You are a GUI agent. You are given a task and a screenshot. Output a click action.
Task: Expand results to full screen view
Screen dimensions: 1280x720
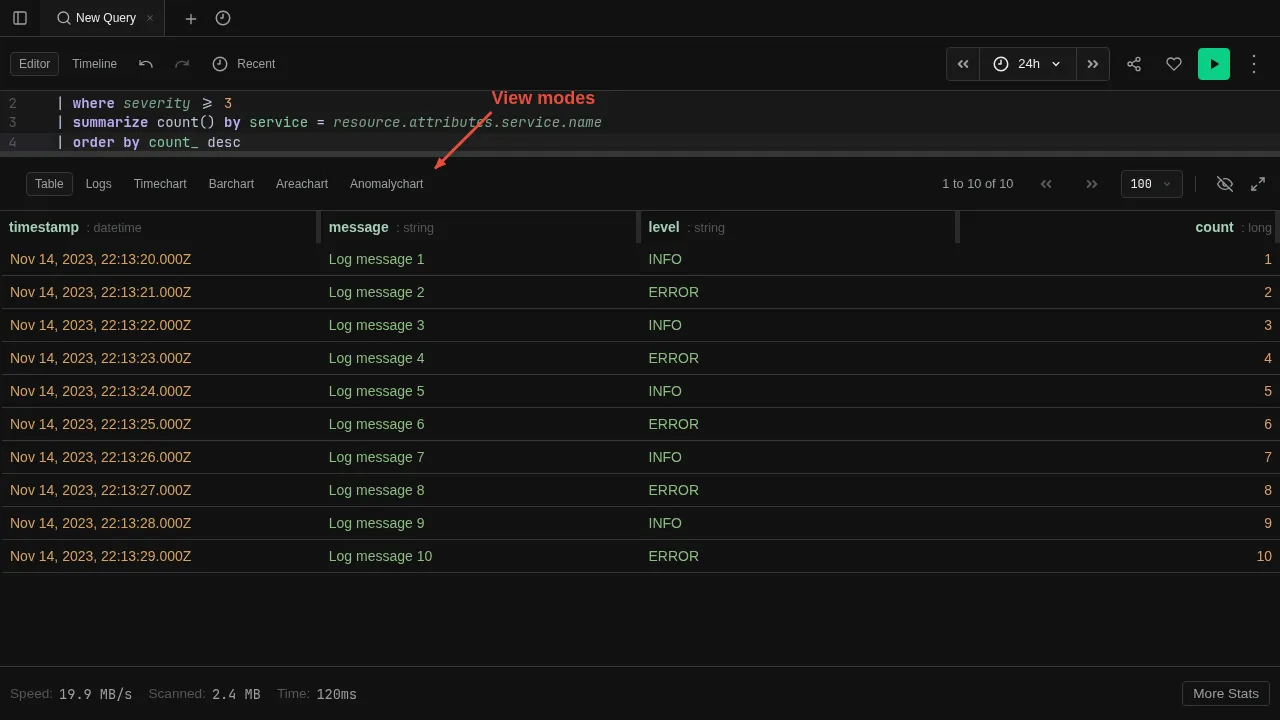pyautogui.click(x=1258, y=183)
